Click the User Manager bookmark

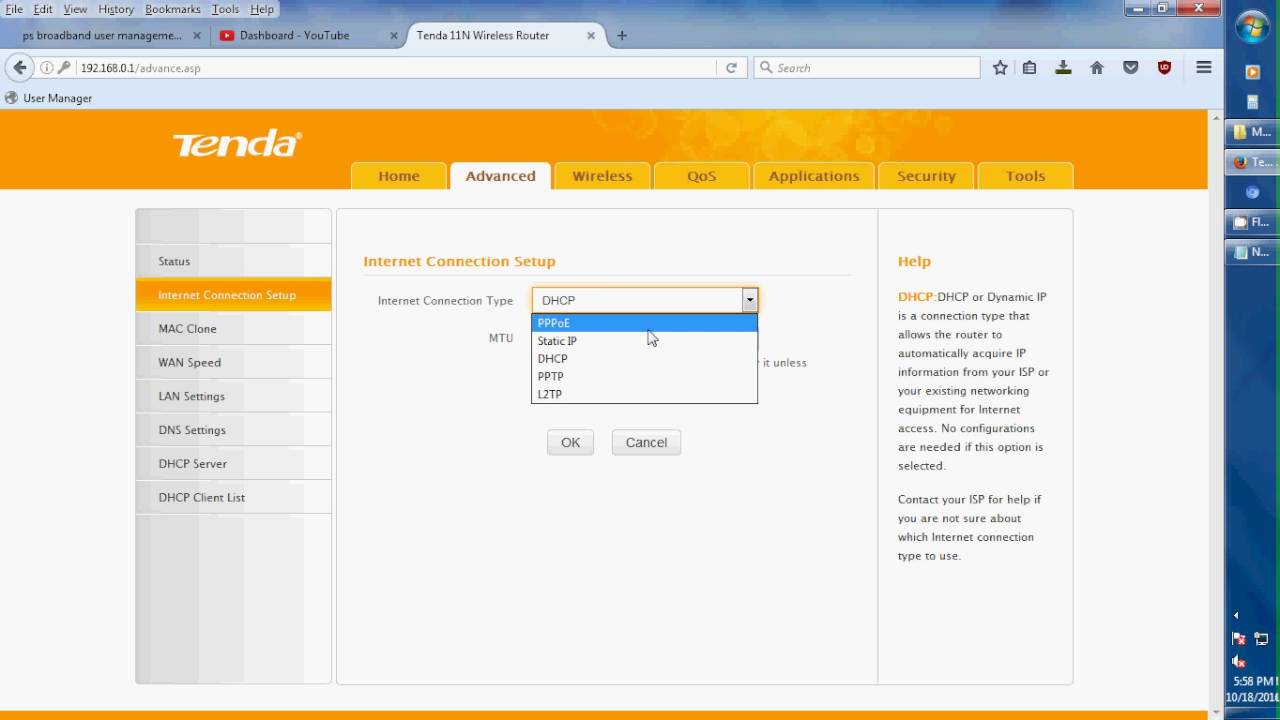[49, 98]
